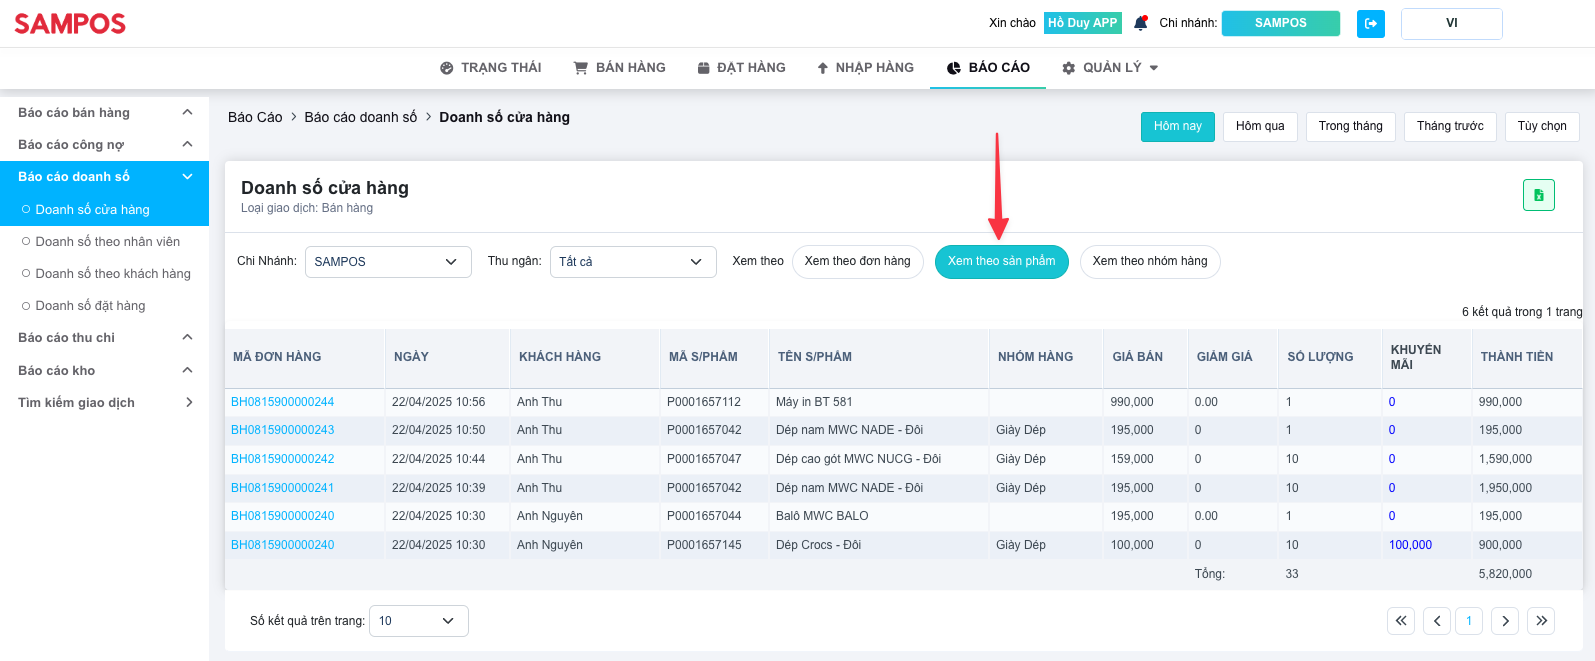Click the SAMPOS logo

point(70,24)
